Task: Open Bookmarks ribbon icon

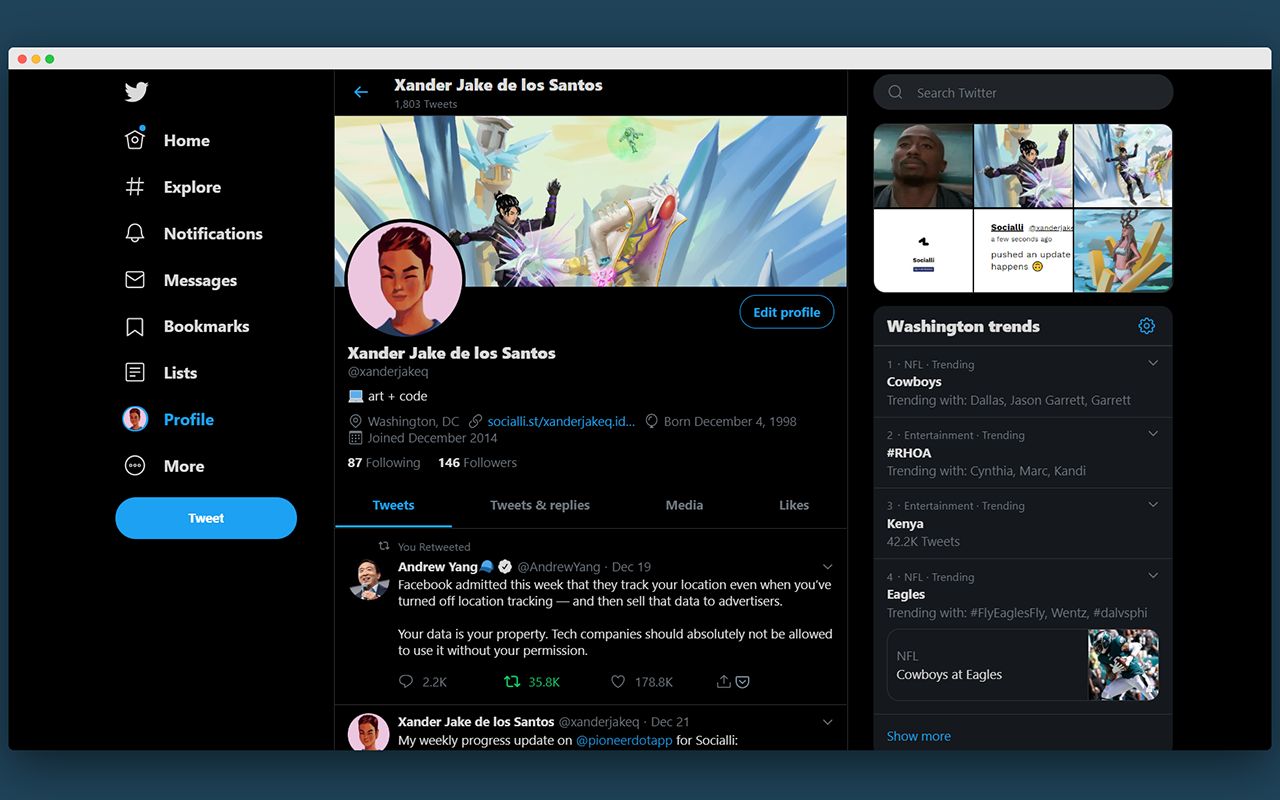Action: point(135,326)
